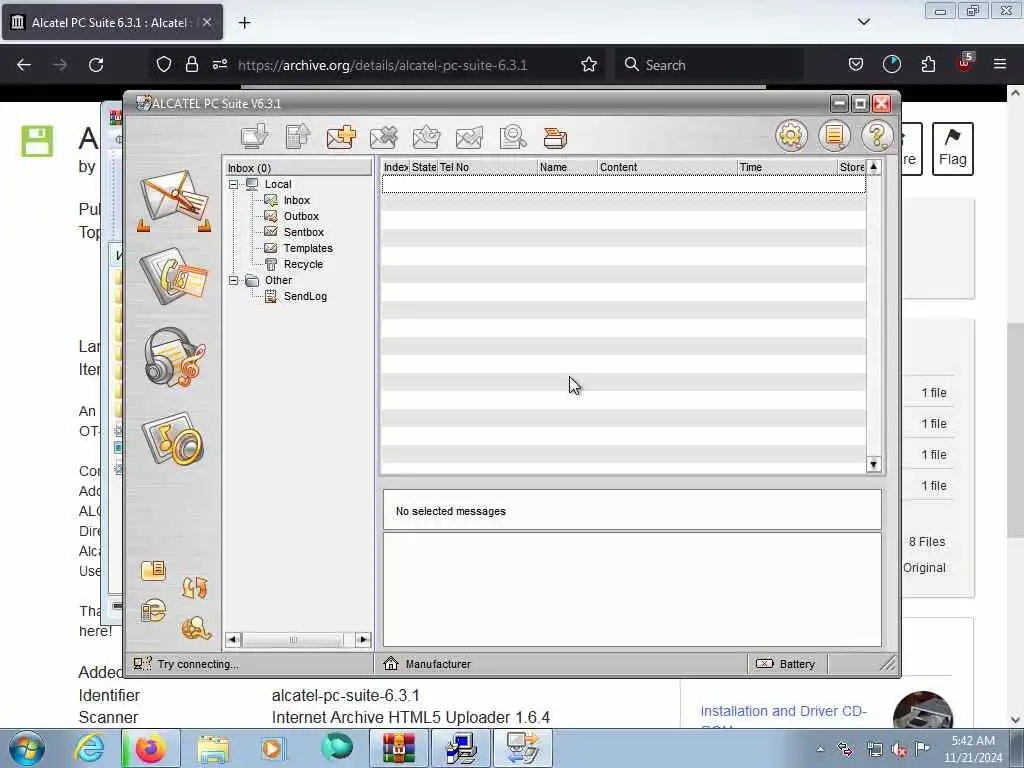Click the Manufacturer home icon
1024x768 pixels.
tap(391, 664)
